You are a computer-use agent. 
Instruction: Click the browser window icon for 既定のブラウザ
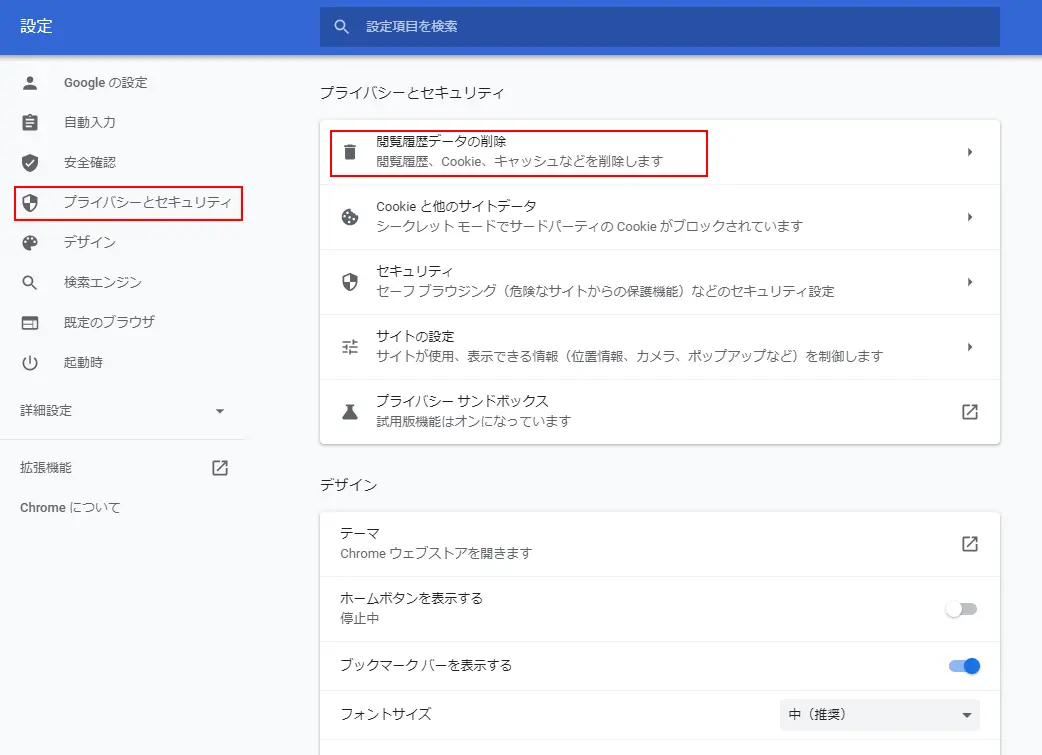(x=30, y=323)
